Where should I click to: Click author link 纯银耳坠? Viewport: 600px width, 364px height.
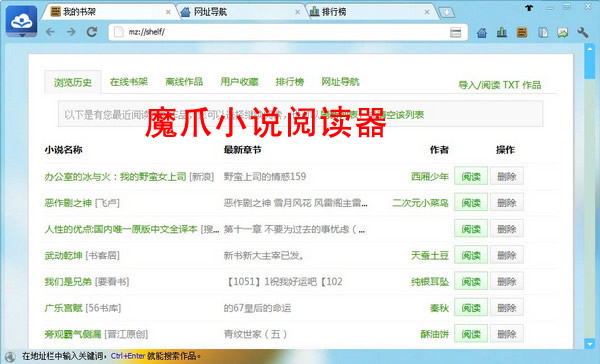(x=429, y=282)
